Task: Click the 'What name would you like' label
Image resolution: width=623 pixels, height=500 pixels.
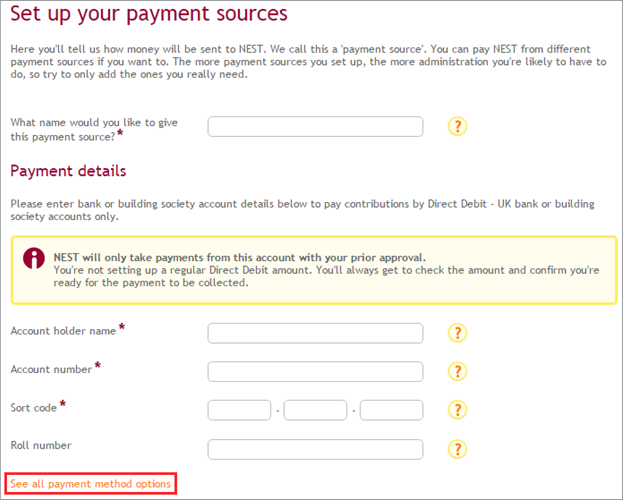Action: coord(94,129)
